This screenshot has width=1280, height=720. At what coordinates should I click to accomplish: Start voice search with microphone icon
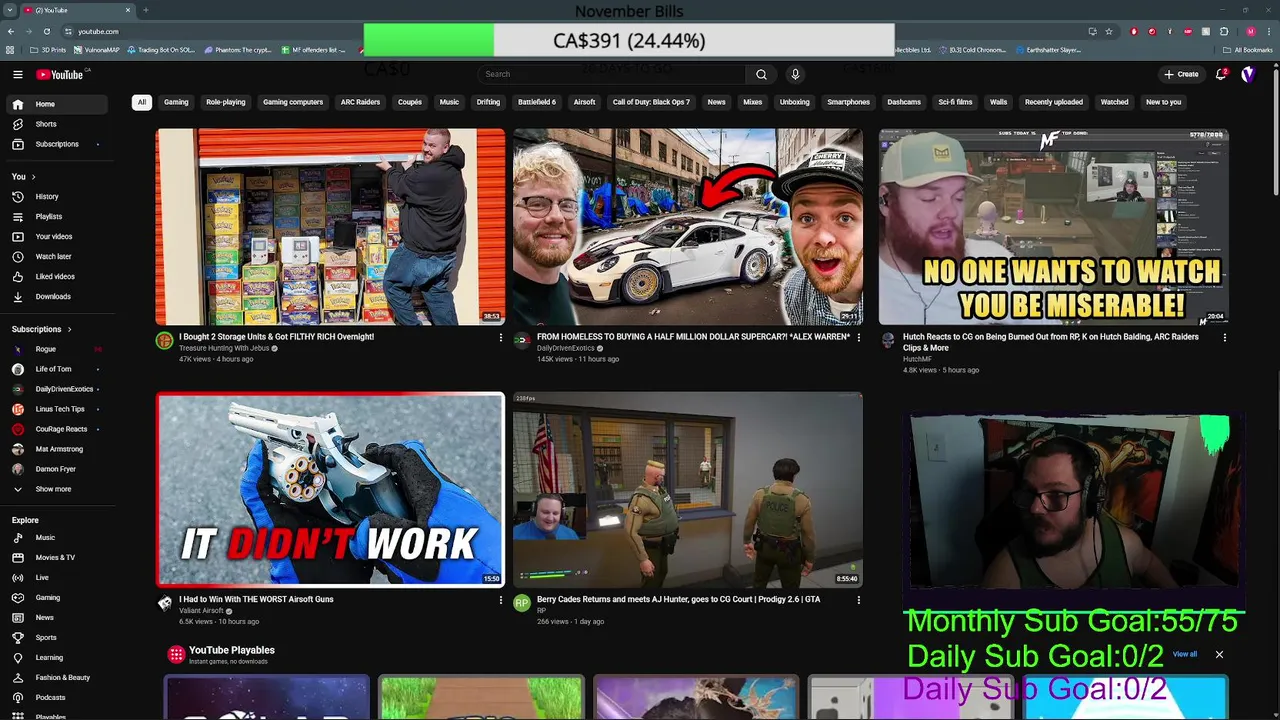pyautogui.click(x=795, y=74)
